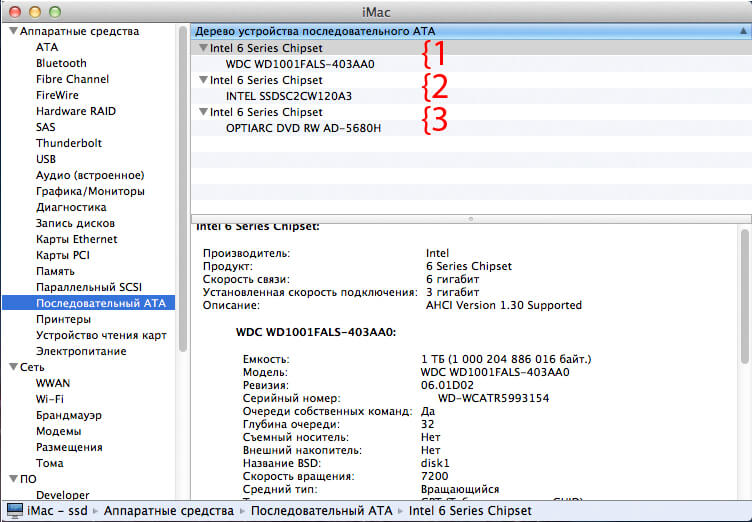
Task: Open Аудио (встроенное) entry
Action: (90, 175)
